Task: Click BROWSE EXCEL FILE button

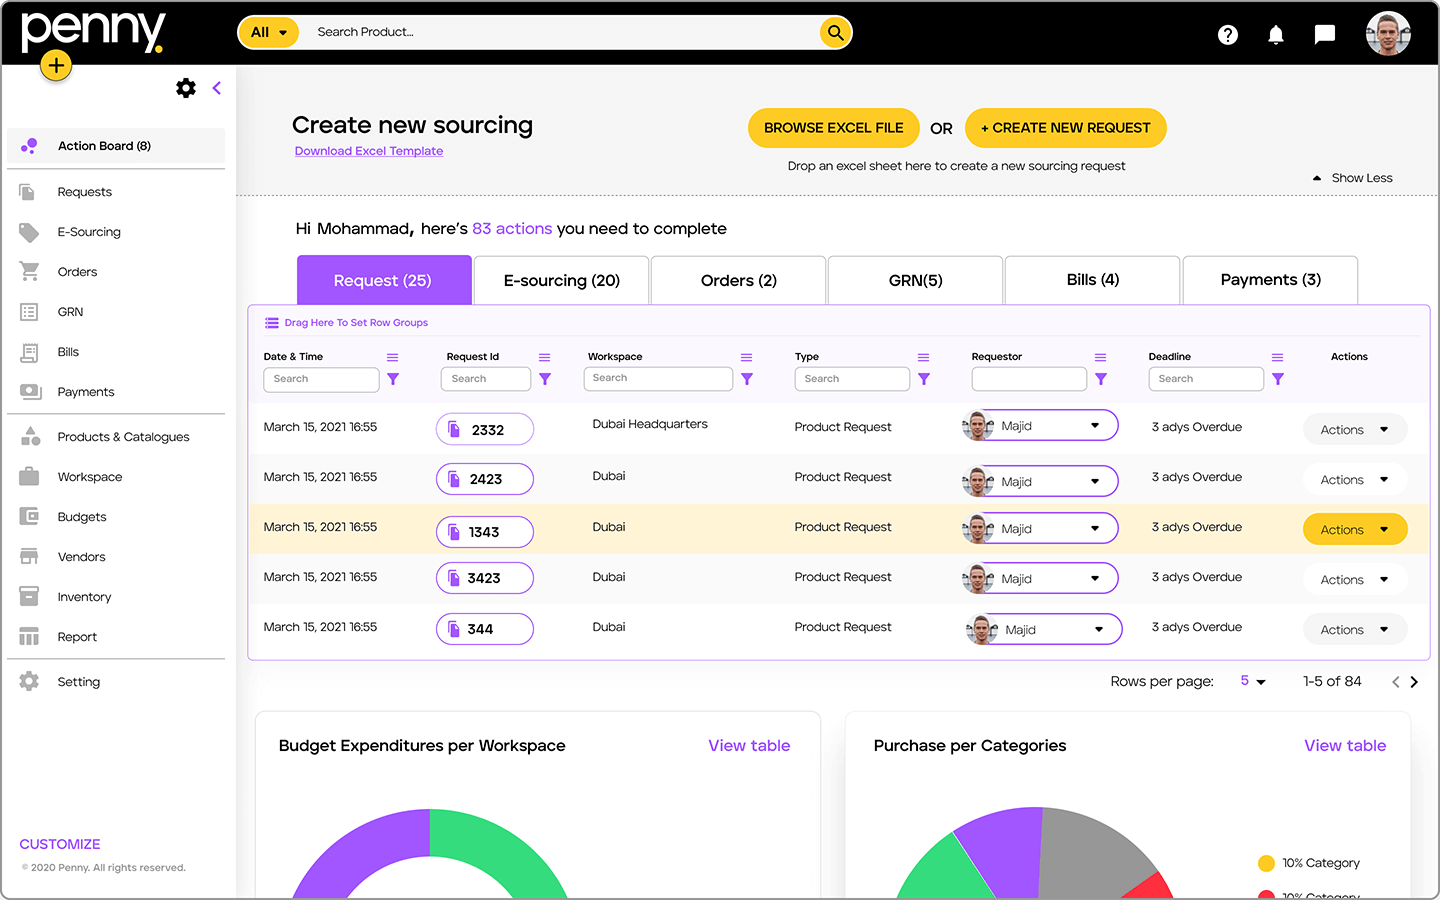Action: pos(833,128)
